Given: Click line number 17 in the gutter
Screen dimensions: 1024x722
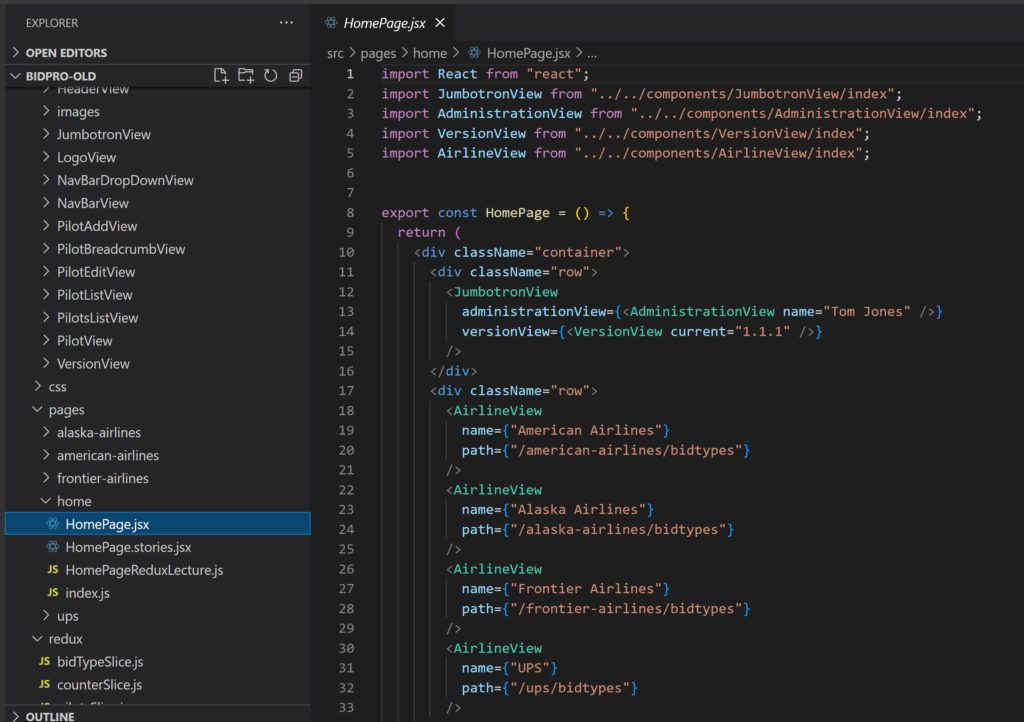Looking at the screenshot, I should click(346, 391).
